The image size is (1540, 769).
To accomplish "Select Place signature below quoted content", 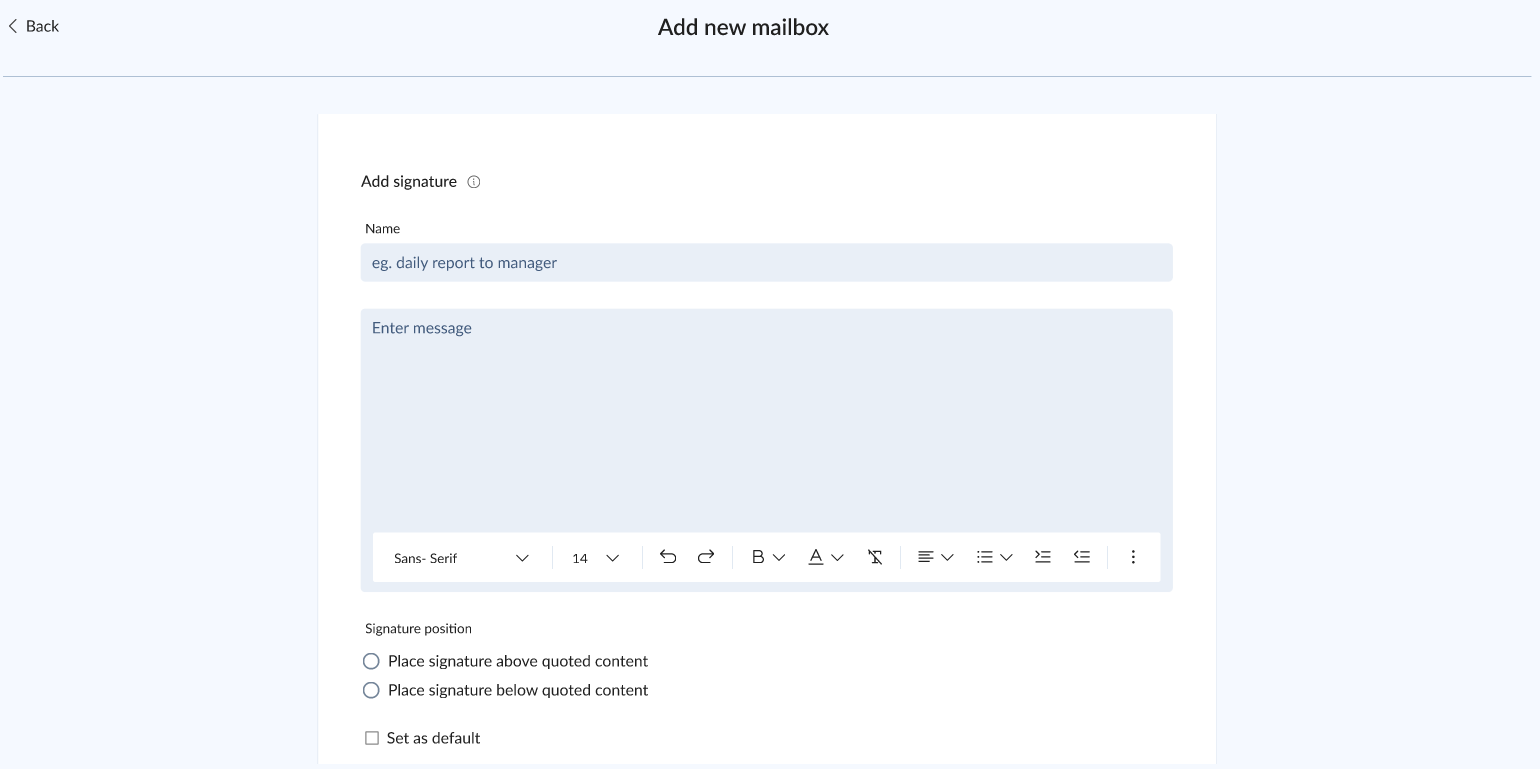I will 371,690.
